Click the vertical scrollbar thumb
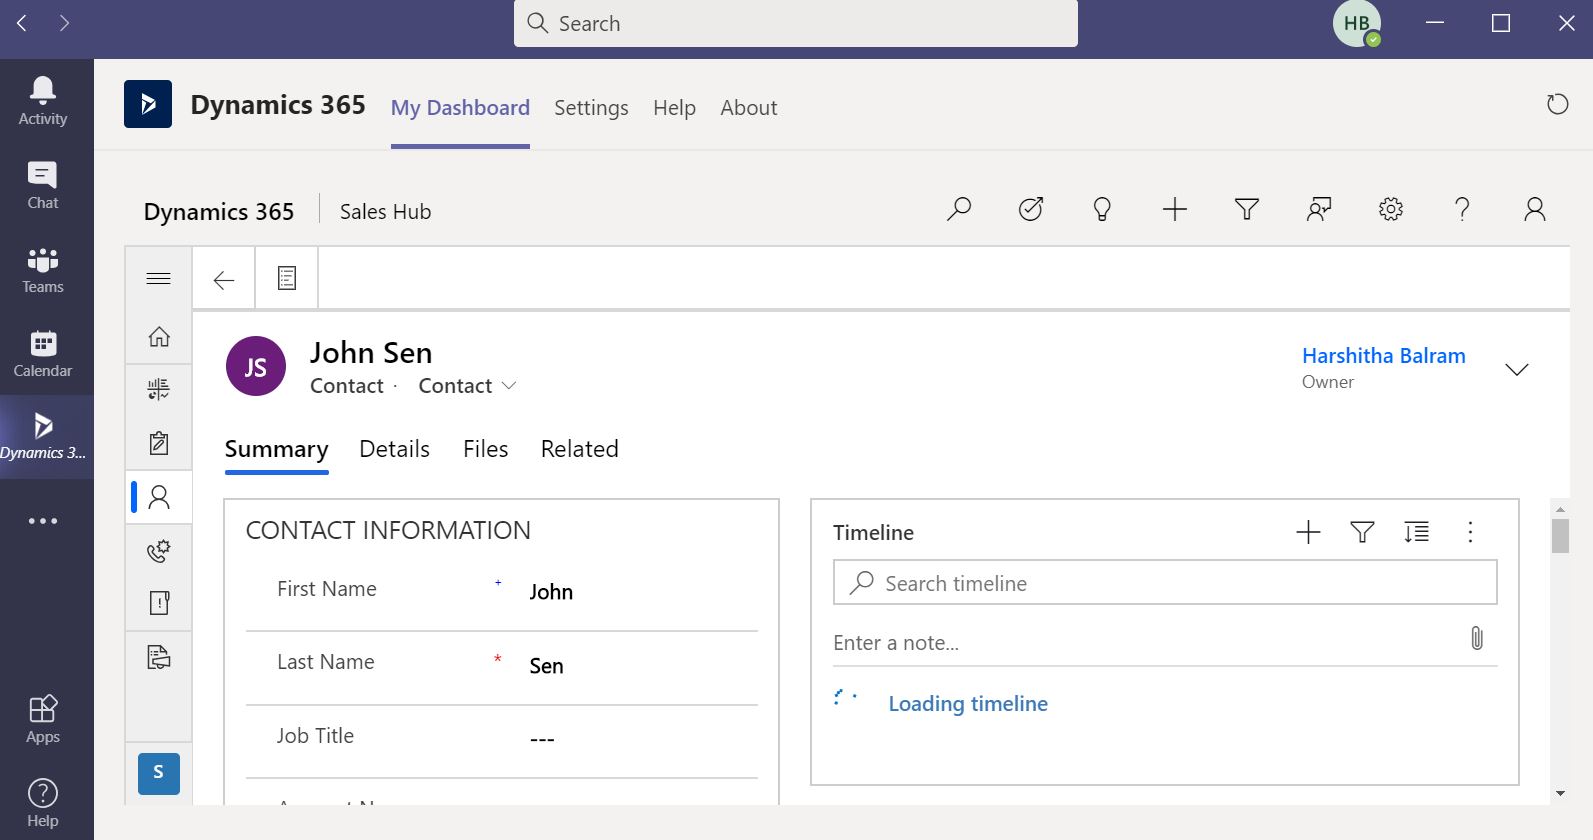The image size is (1593, 840). click(1560, 535)
